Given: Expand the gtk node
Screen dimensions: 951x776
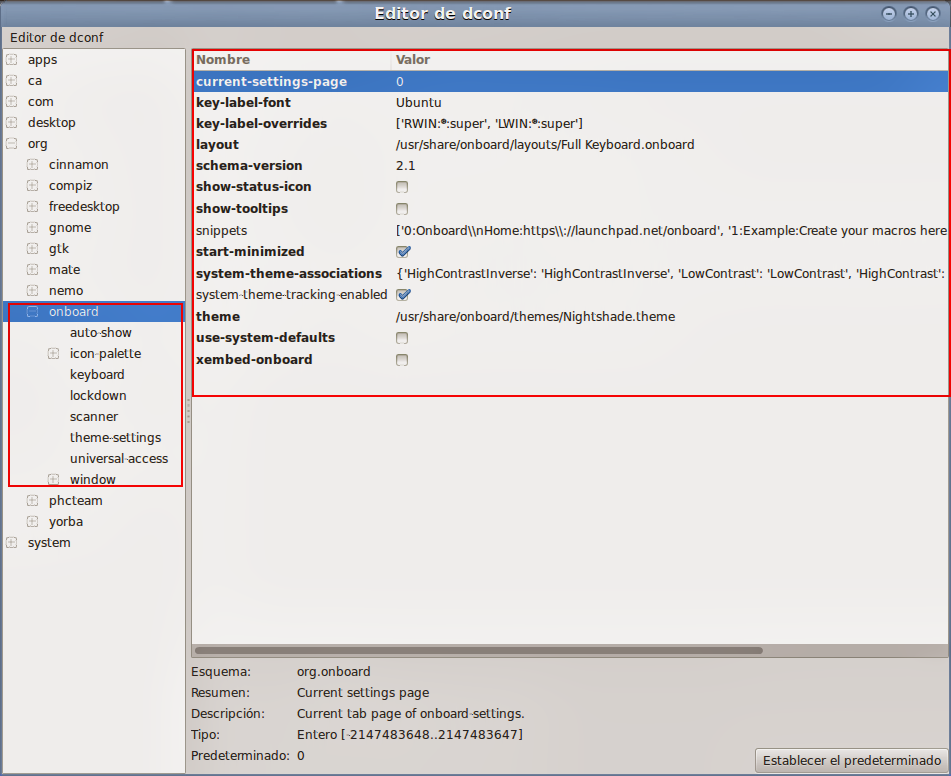Looking at the screenshot, I should [33, 249].
